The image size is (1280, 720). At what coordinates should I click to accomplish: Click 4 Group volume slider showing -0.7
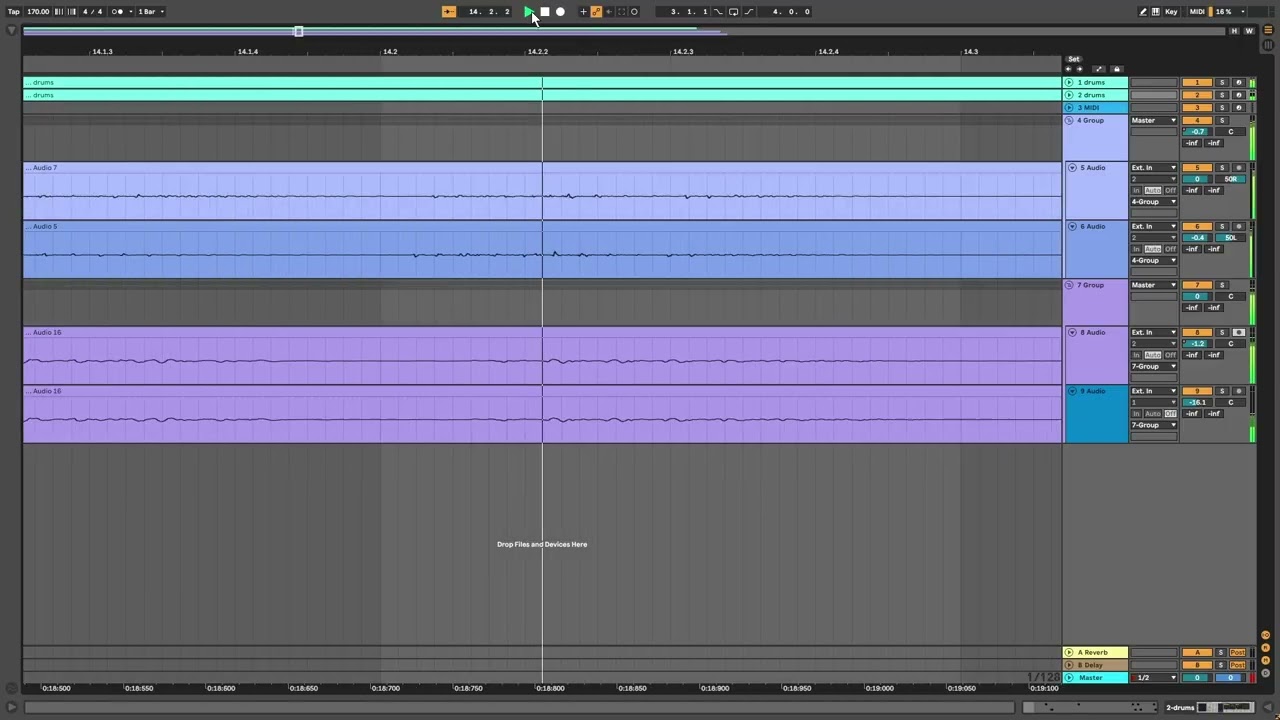[1197, 132]
